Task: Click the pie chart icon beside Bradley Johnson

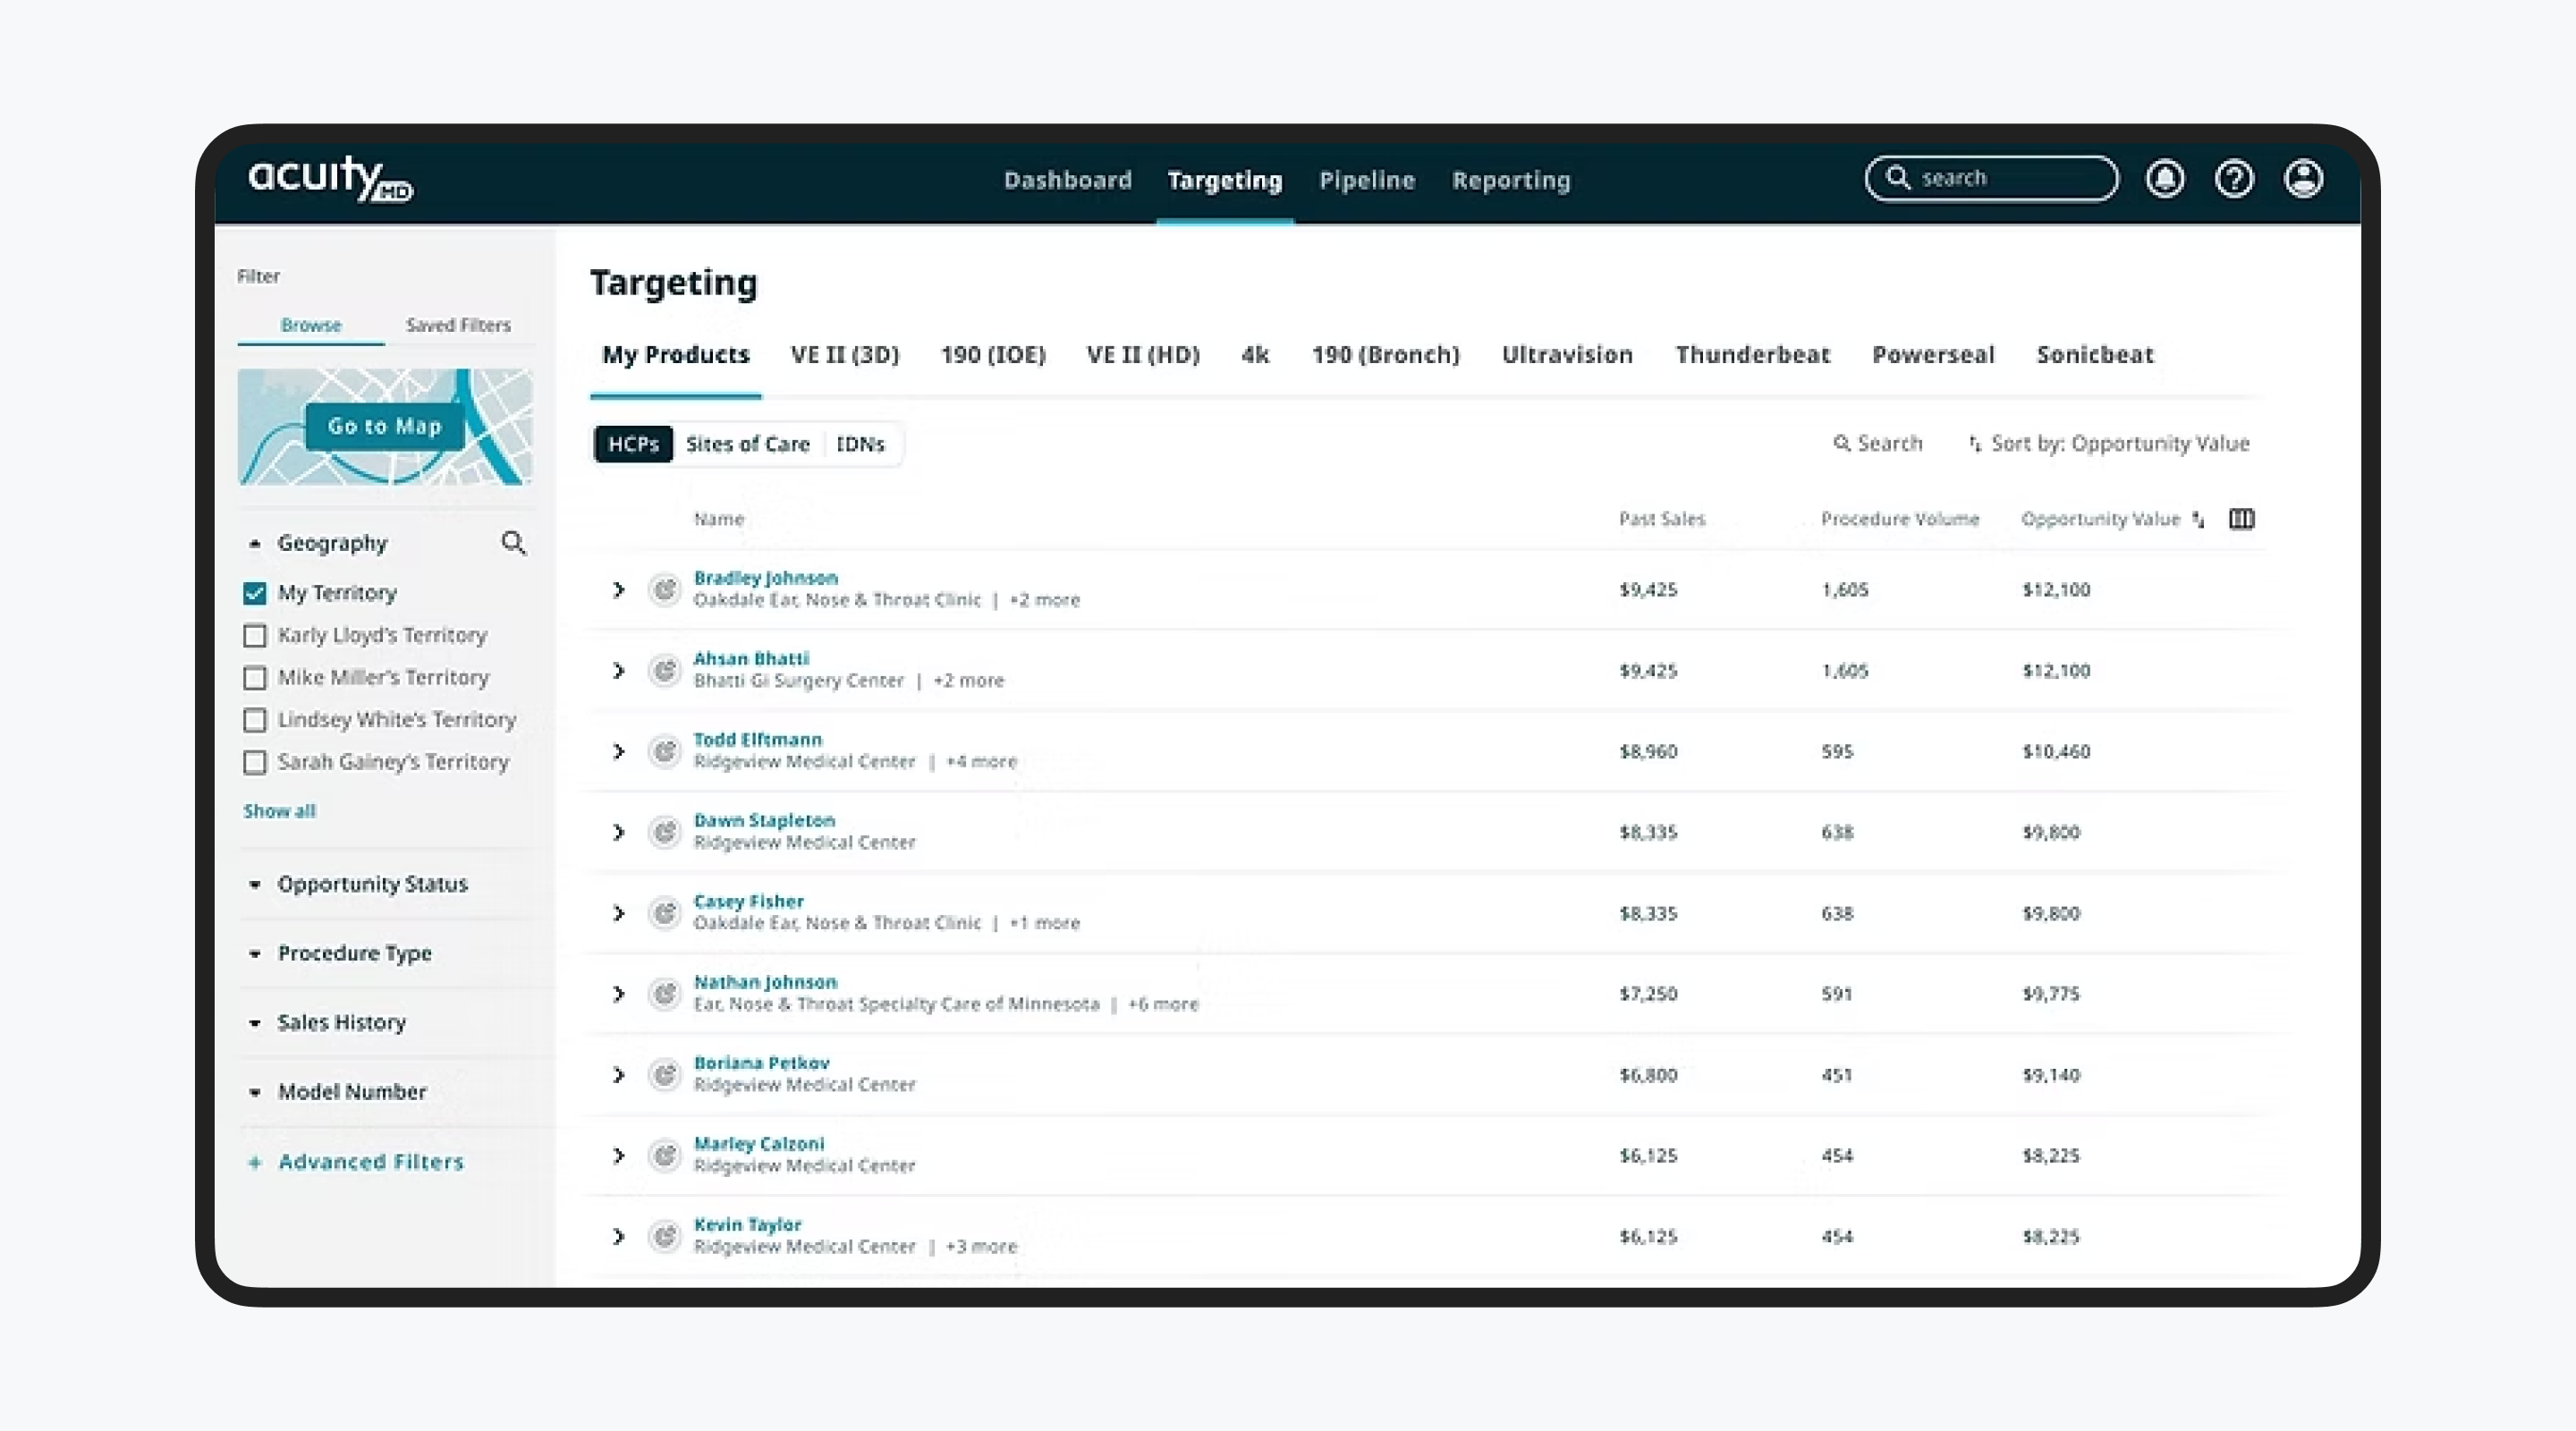Action: point(665,589)
